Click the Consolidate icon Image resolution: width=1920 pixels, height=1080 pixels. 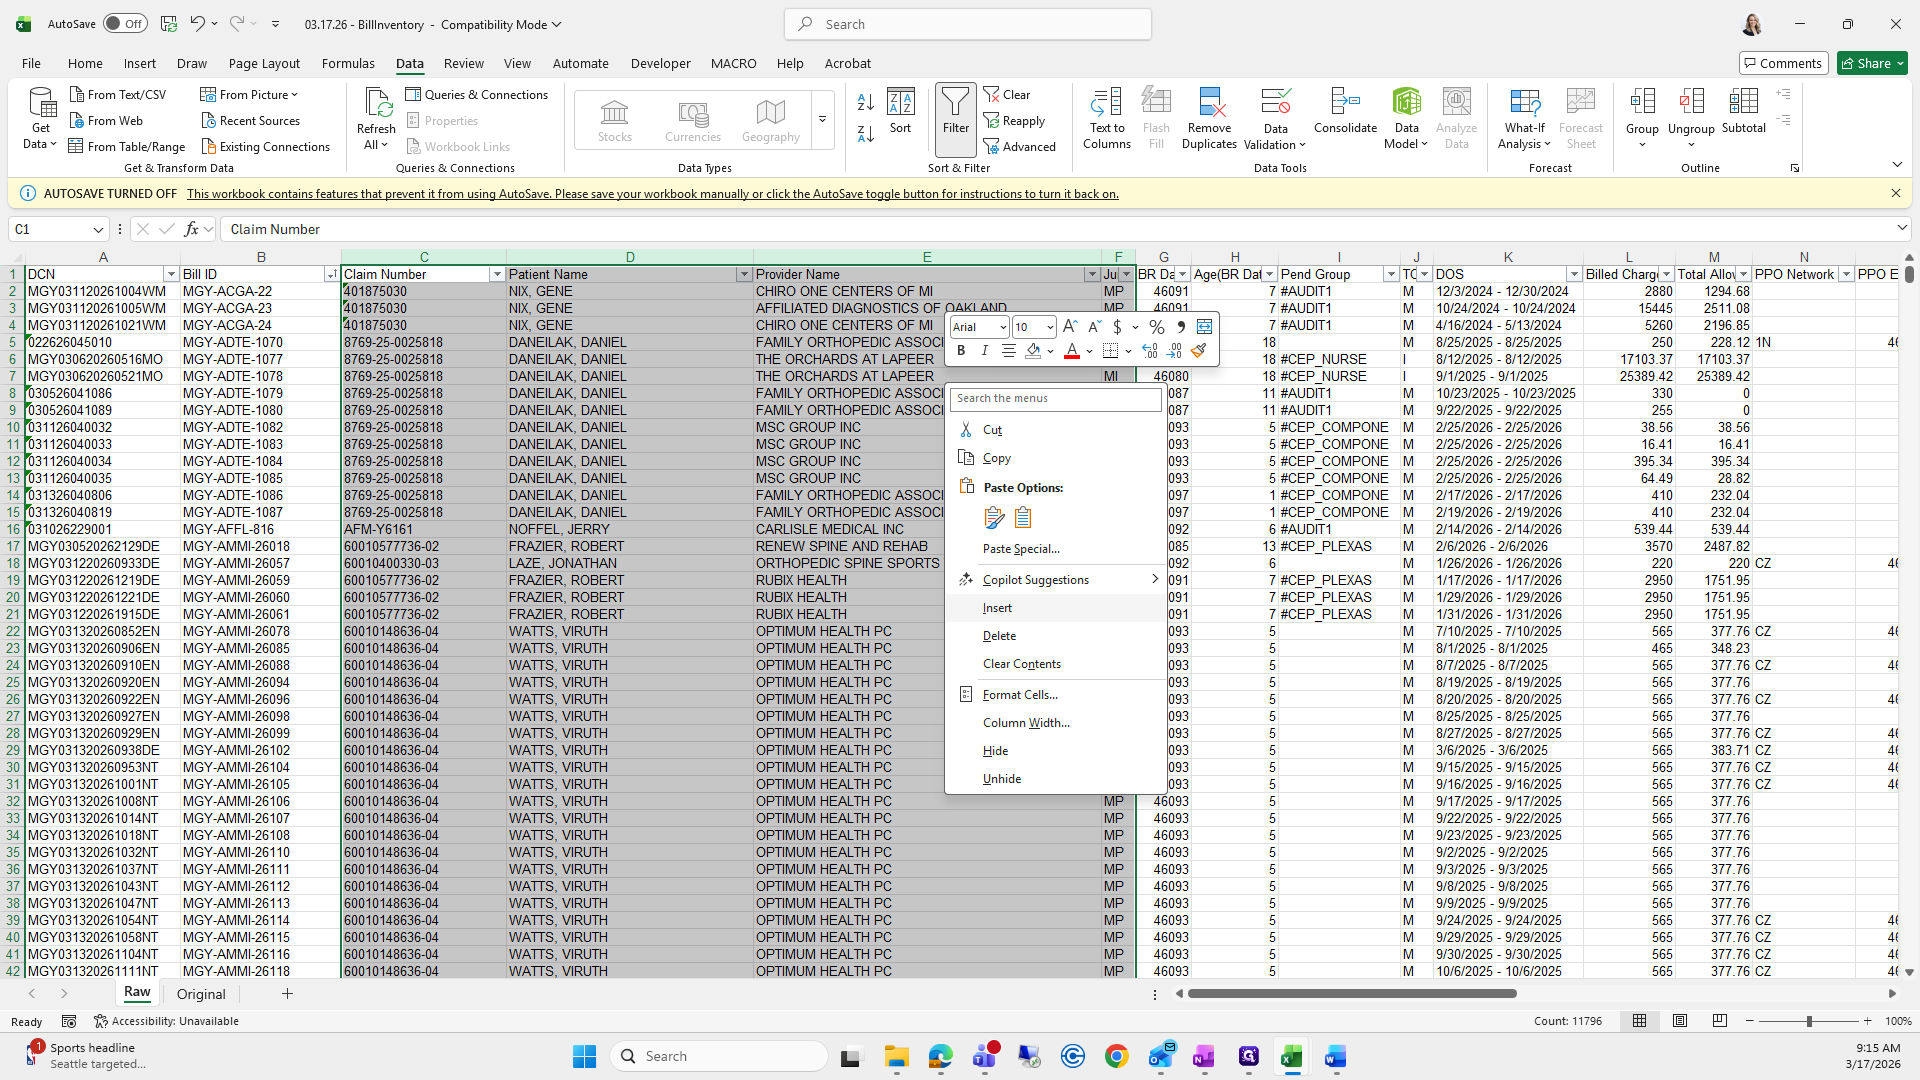[x=1345, y=103]
